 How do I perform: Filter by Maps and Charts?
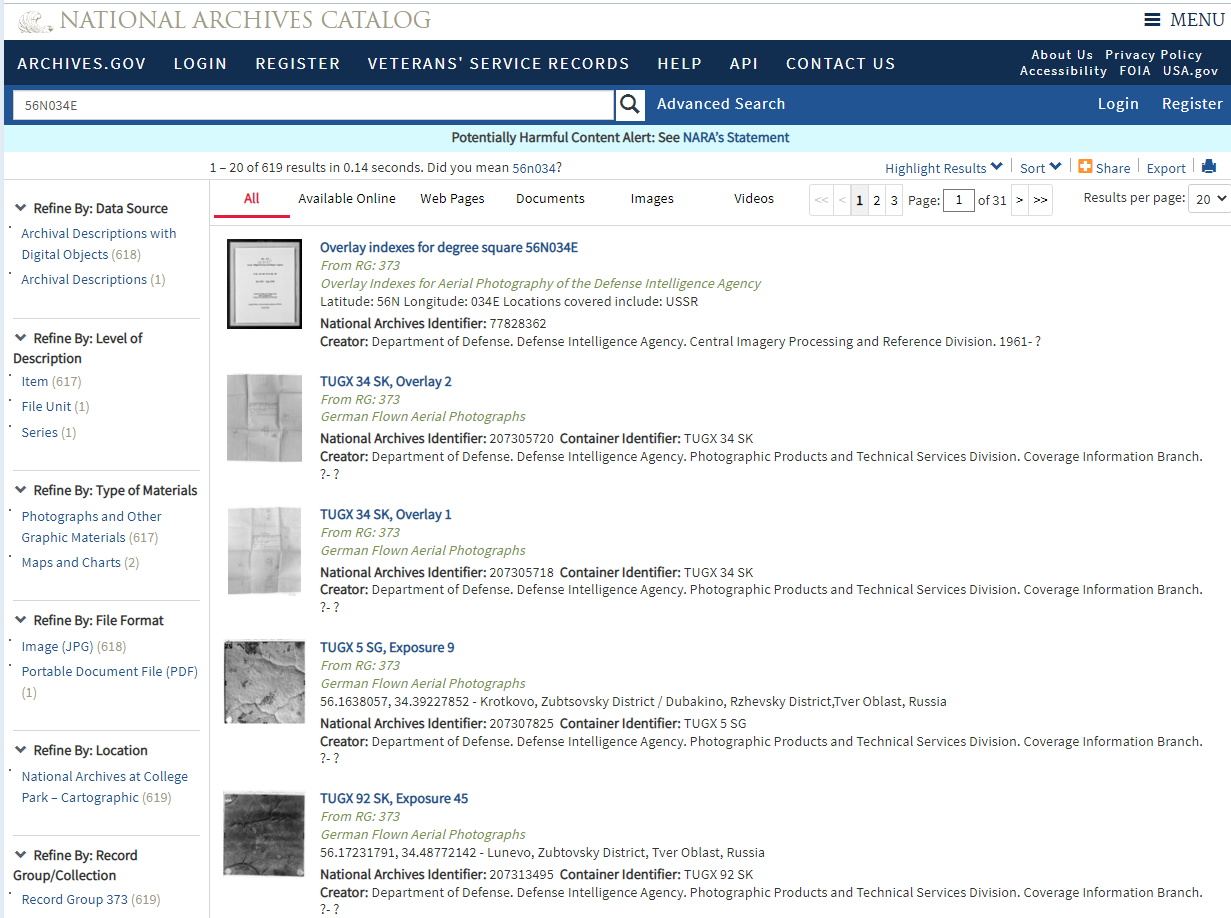(71, 562)
